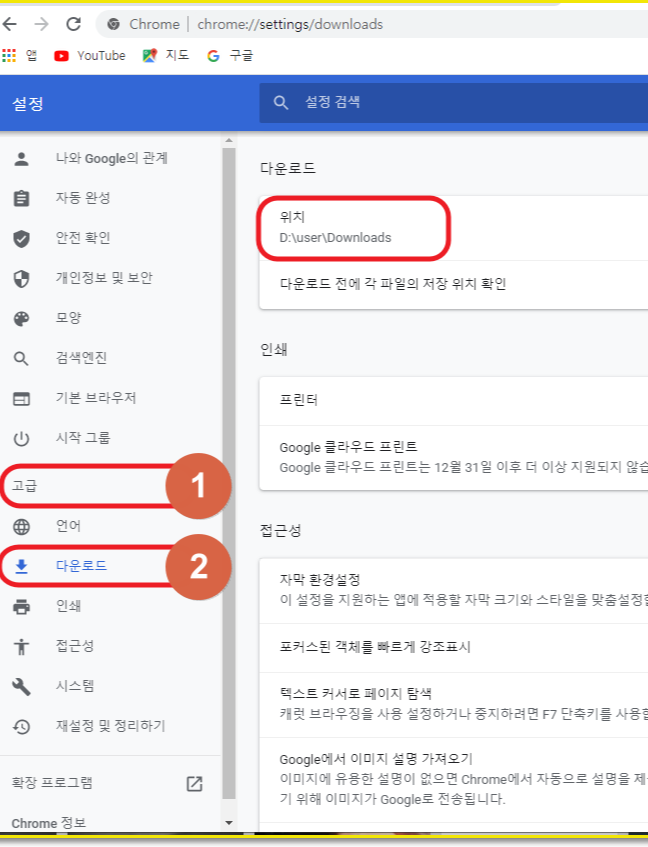Open the 프린터 printers row
This screenshot has height=847, width=648.
point(454,401)
